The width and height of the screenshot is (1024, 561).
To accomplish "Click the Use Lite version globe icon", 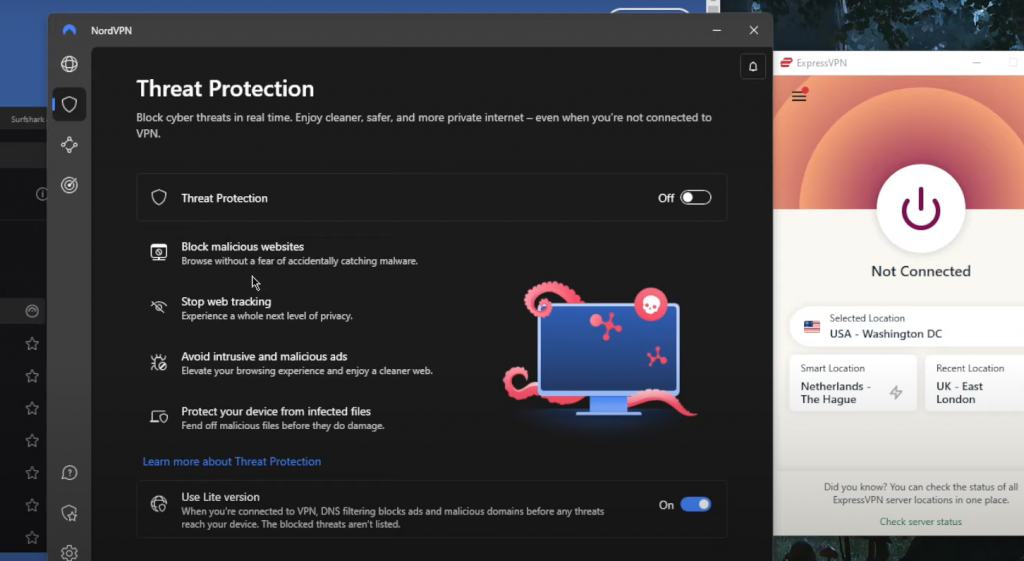I will 159,504.
